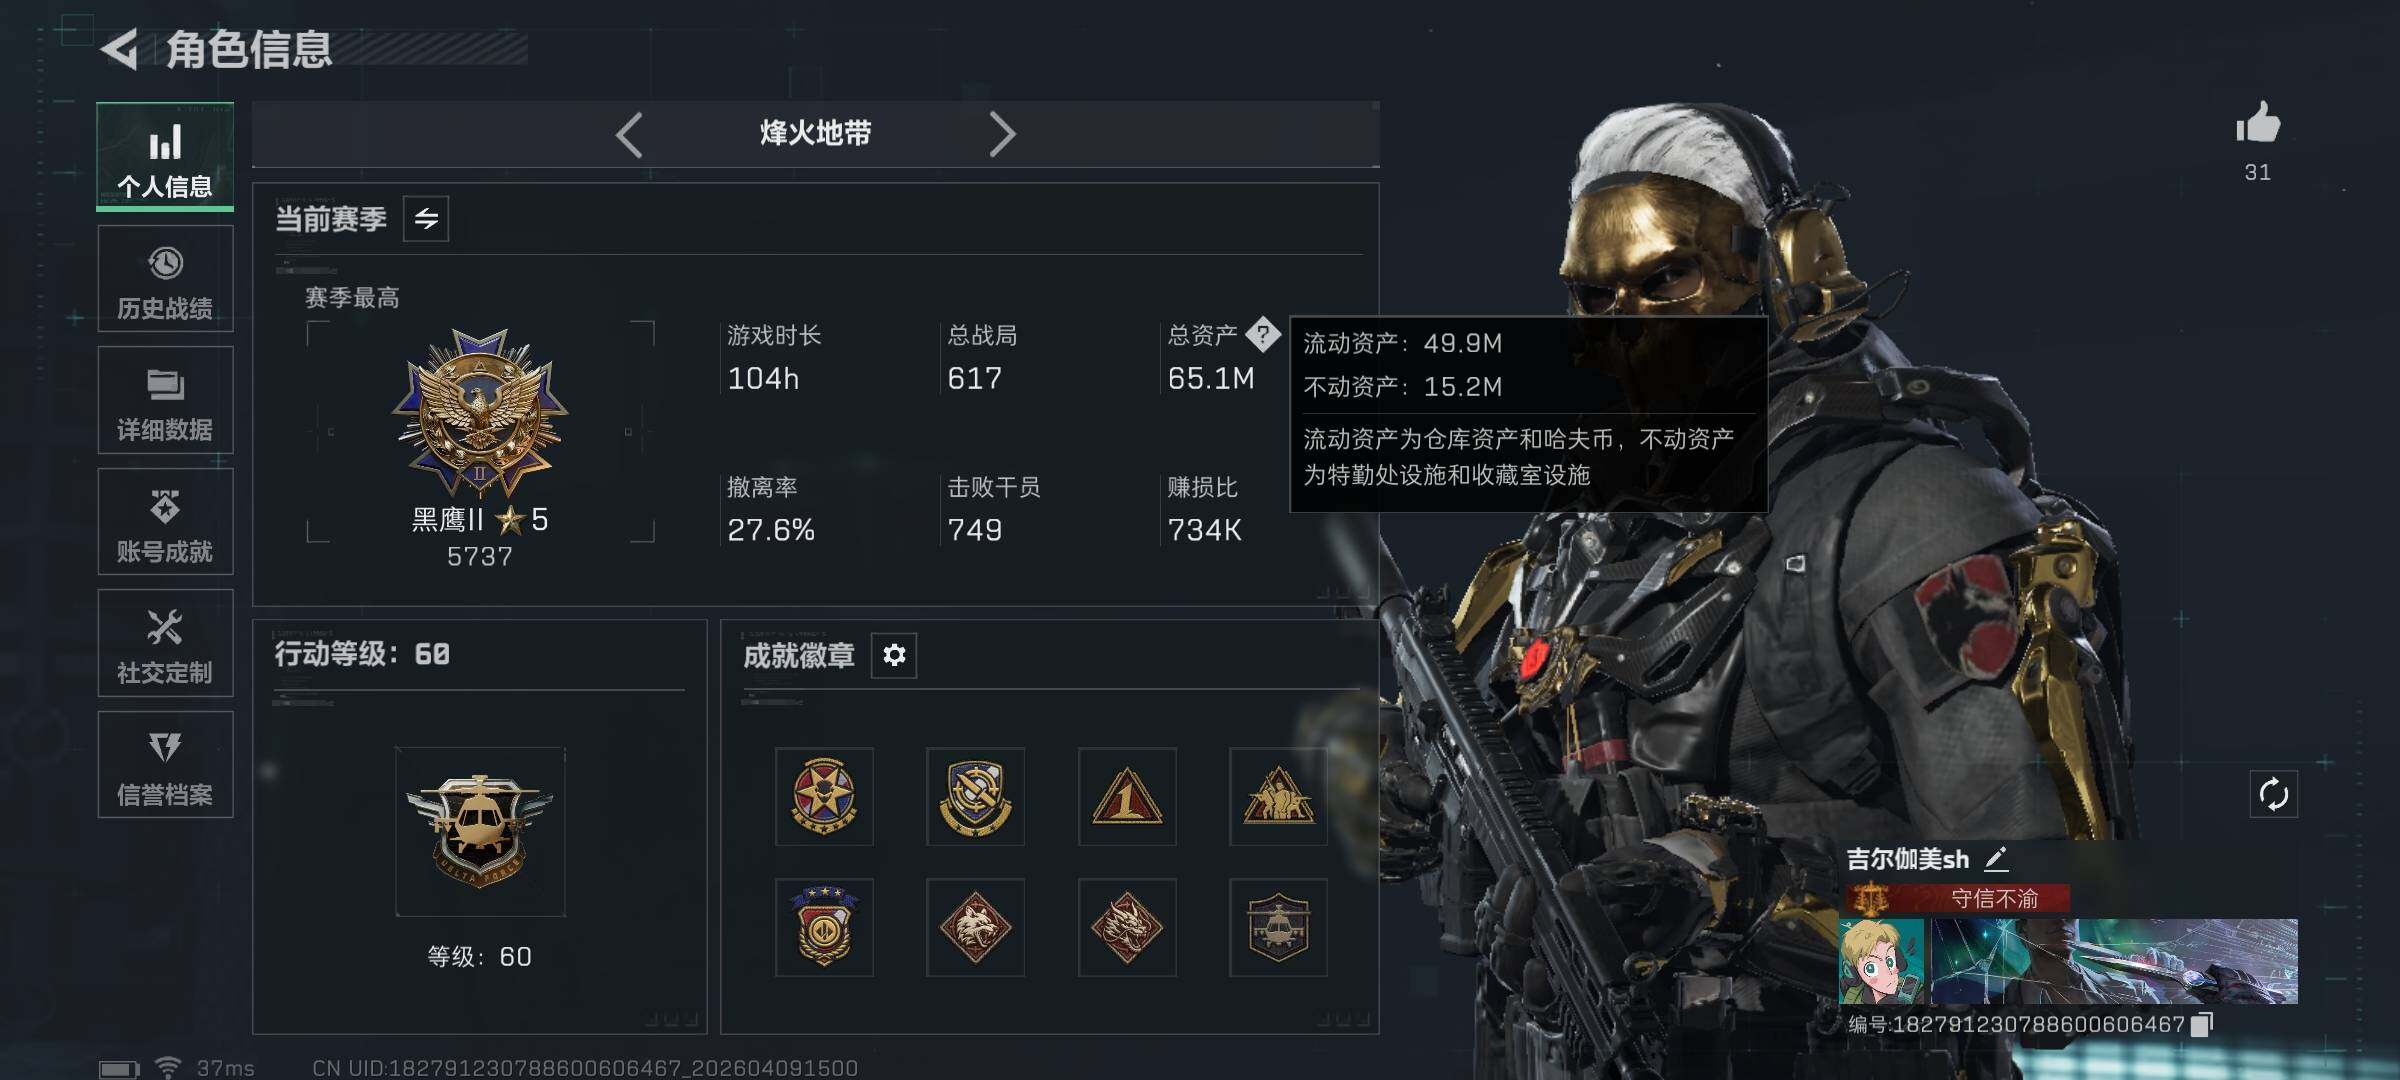
Task: Click the 黑鹰II rank emblem
Action: [480, 412]
